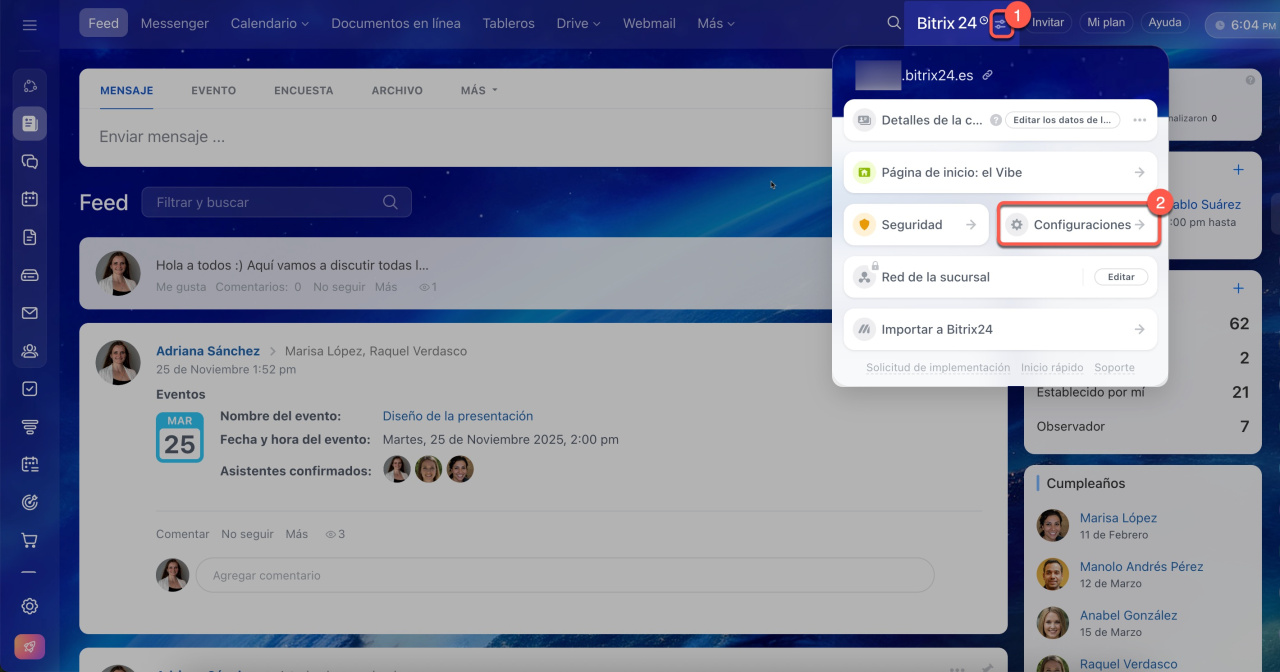Open three-dots options in Detalles card
1280x672 pixels.
[x=1139, y=120]
